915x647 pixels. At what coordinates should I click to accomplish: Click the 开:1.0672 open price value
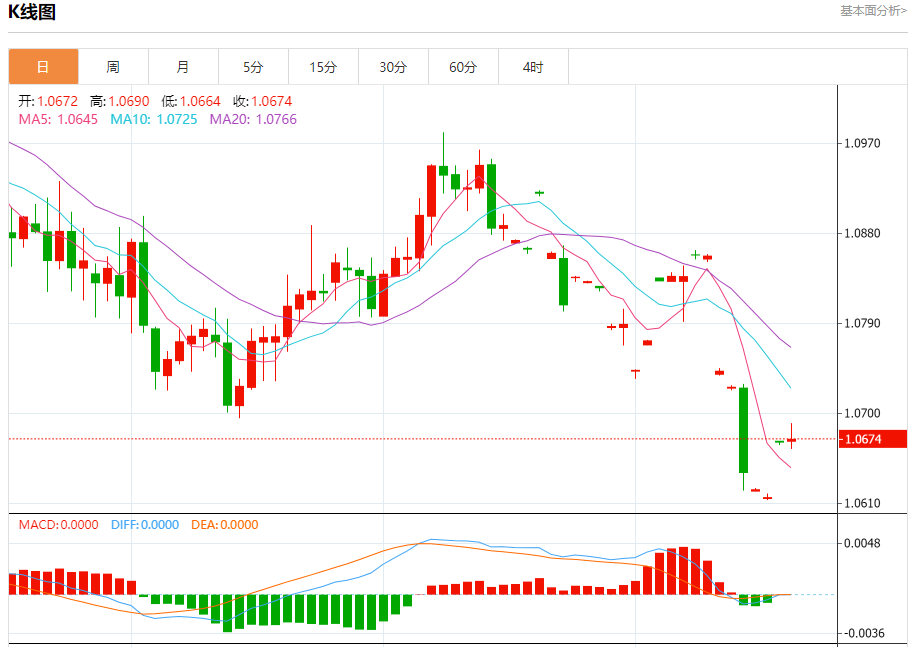point(48,101)
